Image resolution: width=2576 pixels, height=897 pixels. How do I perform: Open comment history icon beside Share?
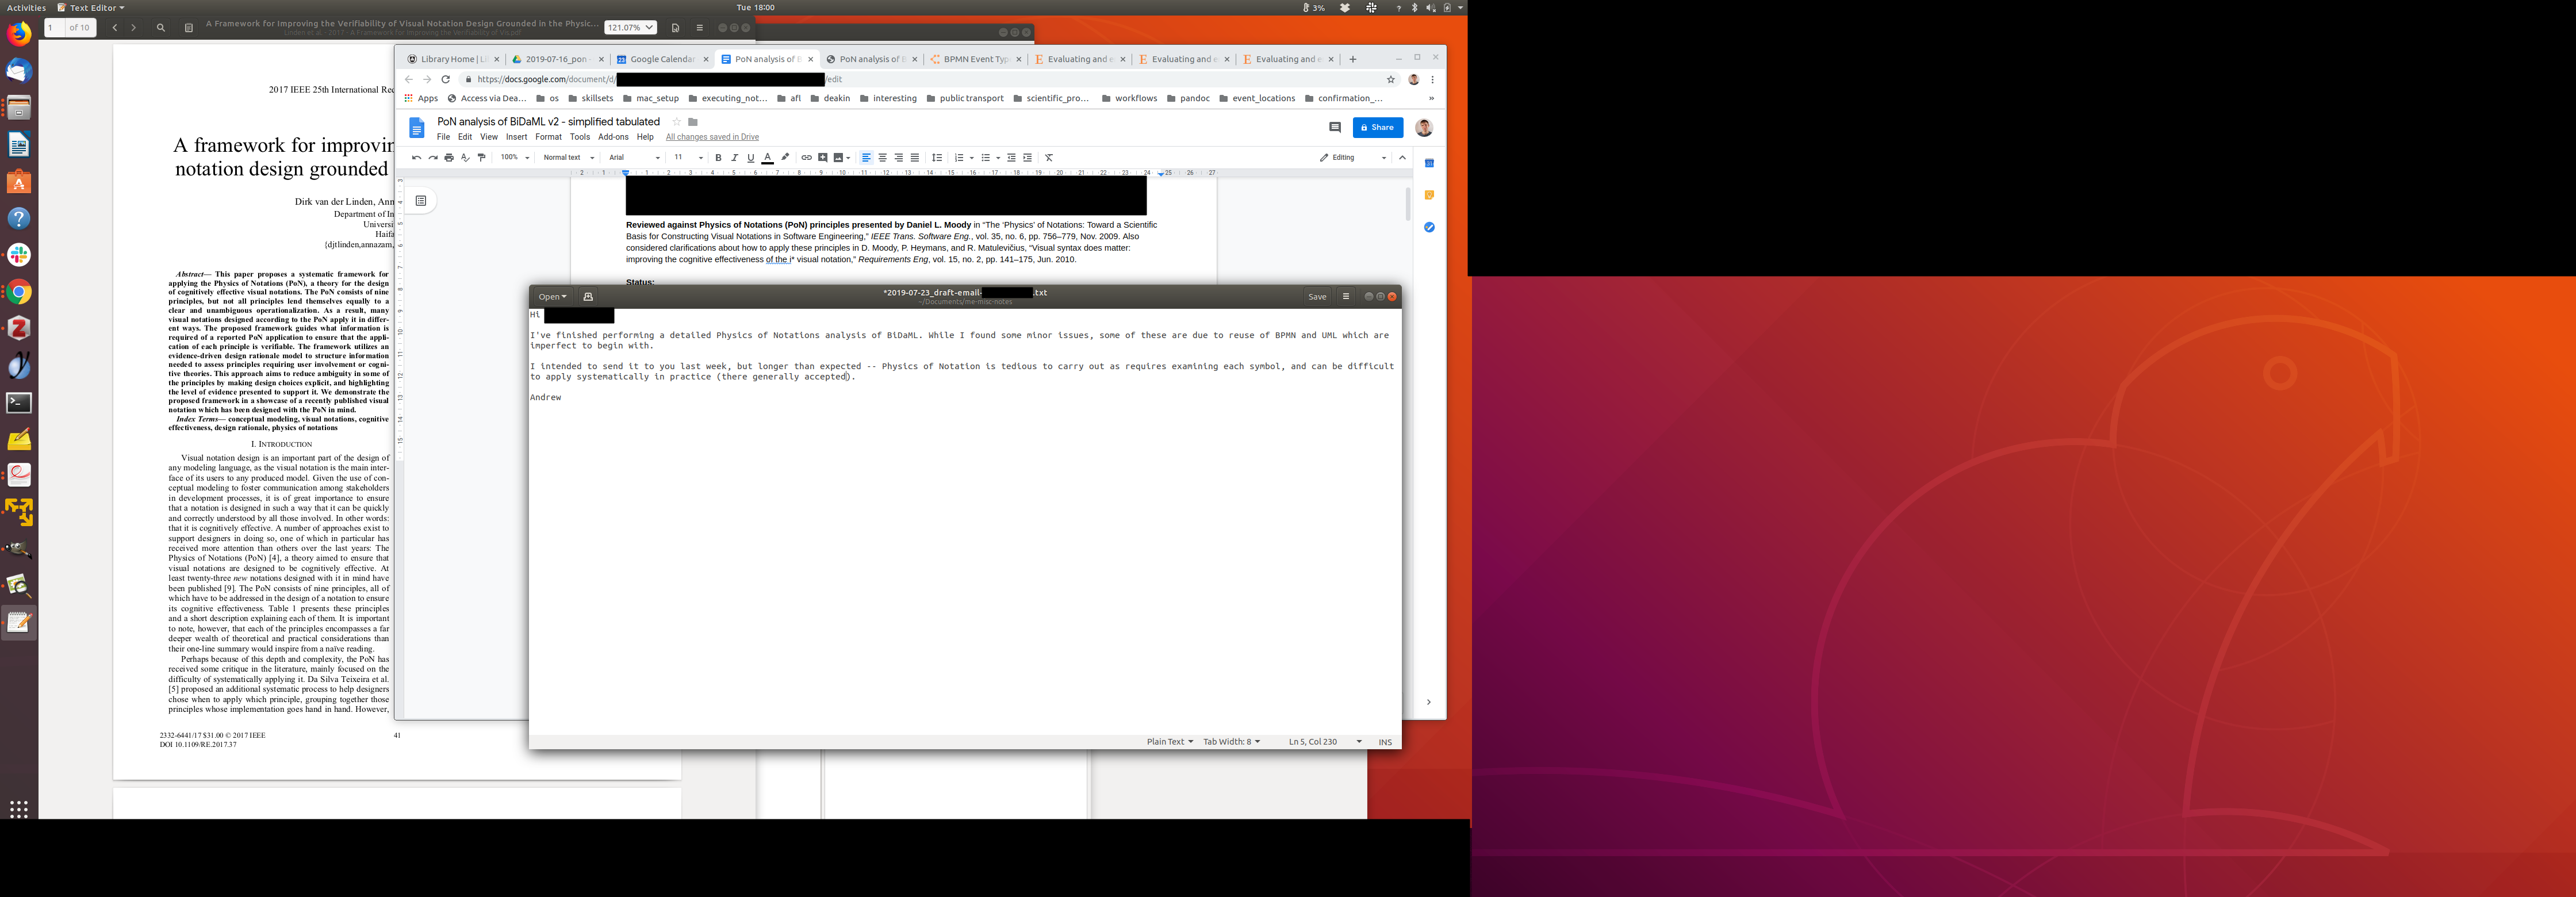point(1334,127)
